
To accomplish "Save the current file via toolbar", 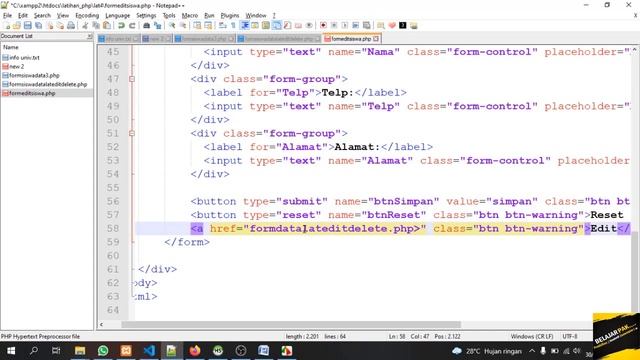I will click(27, 25).
